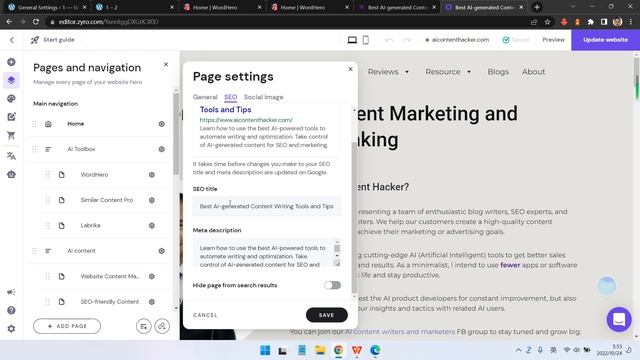This screenshot has height=360, width=640.
Task: Toggle Hide page from search results
Action: point(333,285)
